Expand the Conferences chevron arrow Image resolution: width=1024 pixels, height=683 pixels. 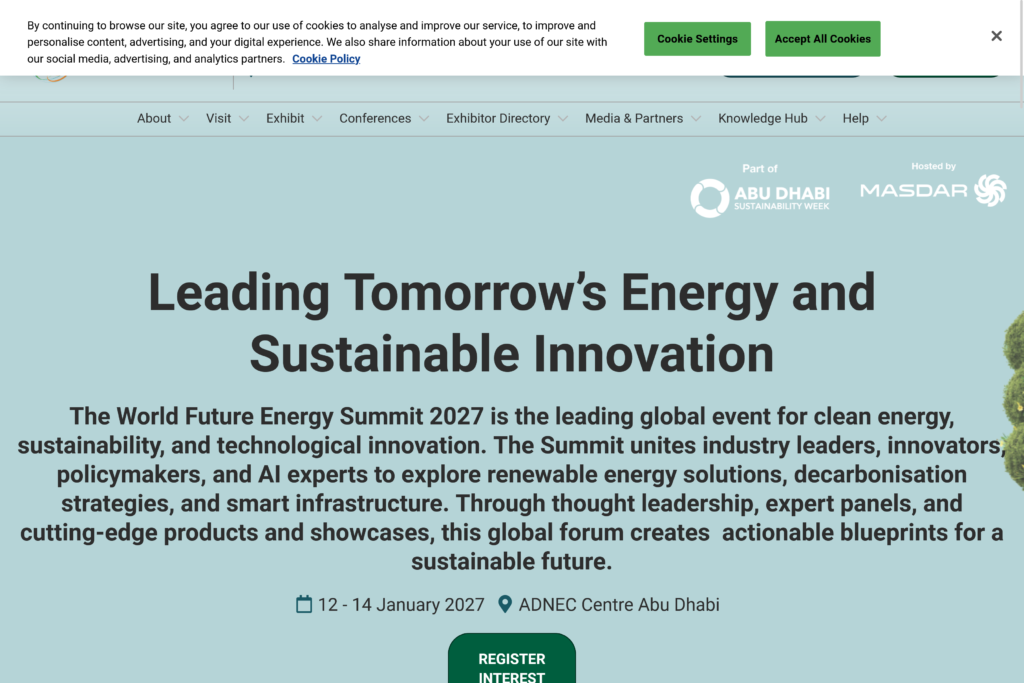click(x=424, y=119)
